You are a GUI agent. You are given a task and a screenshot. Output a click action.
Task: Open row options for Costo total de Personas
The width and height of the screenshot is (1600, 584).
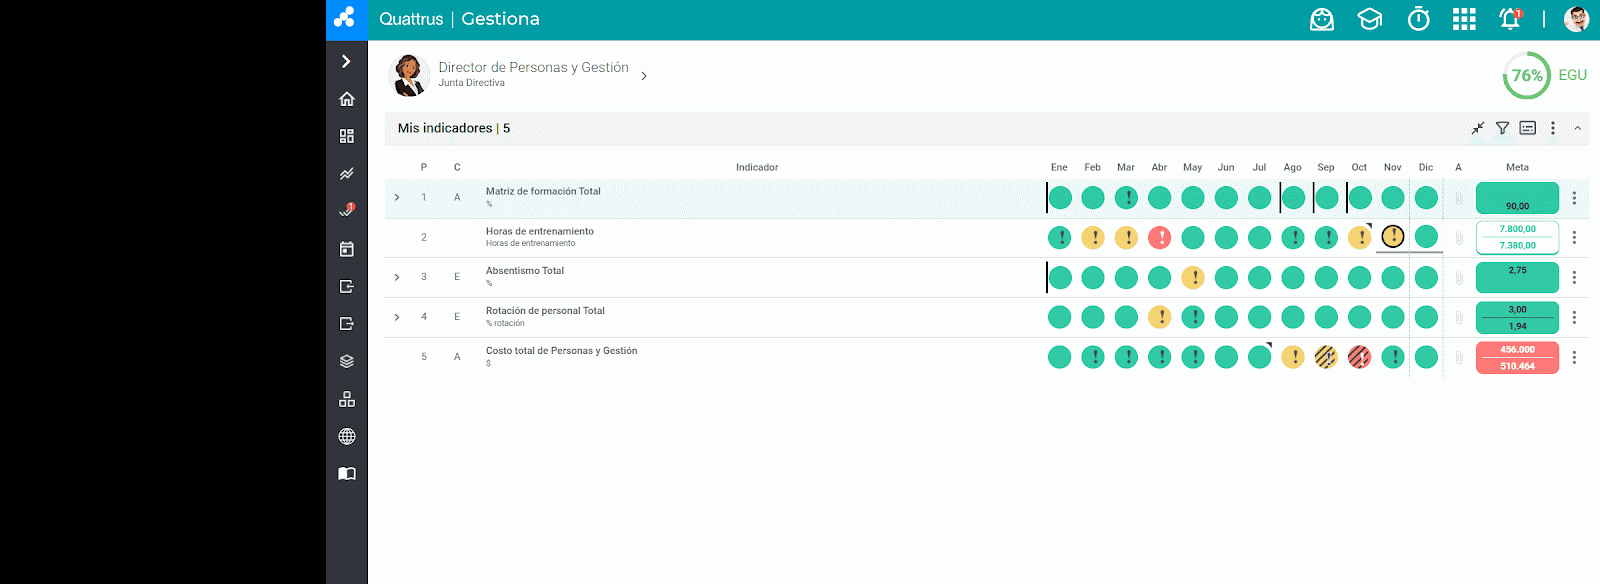1573,358
